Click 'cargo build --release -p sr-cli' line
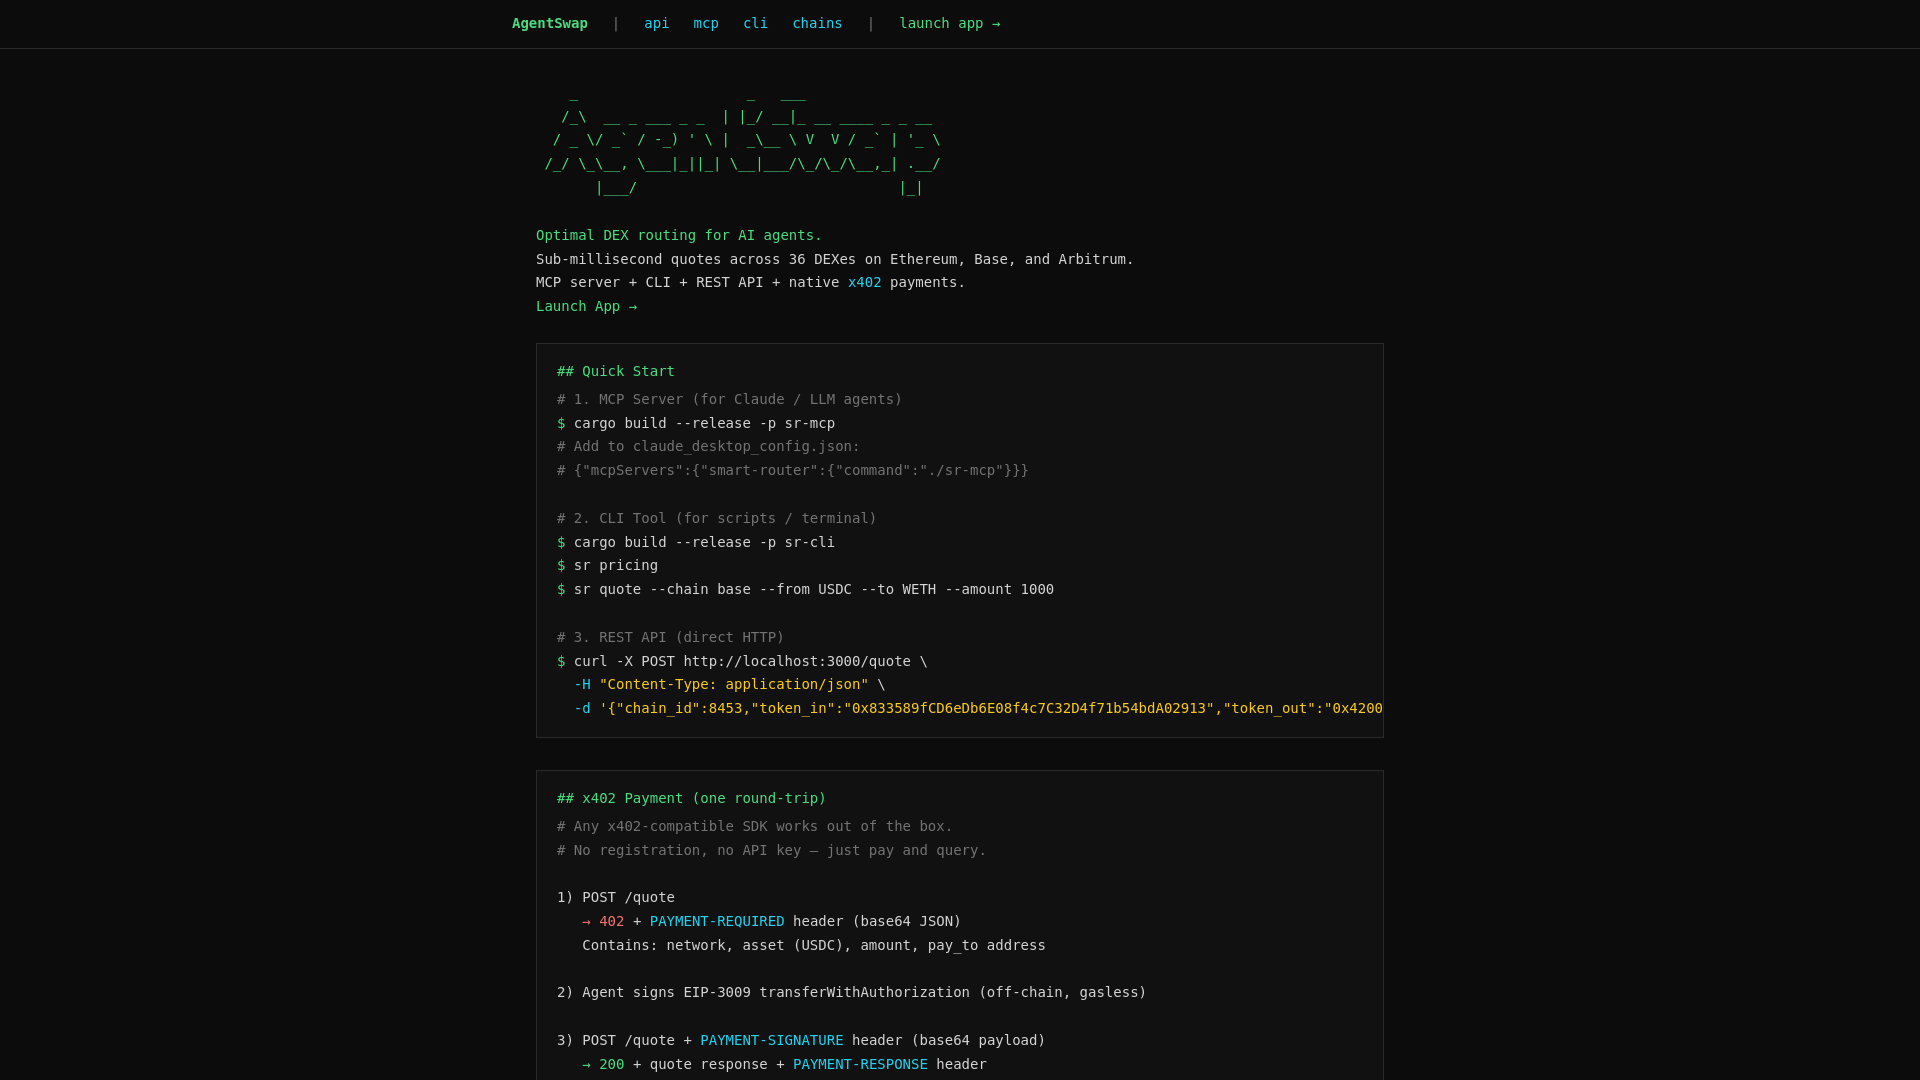 tap(696, 542)
